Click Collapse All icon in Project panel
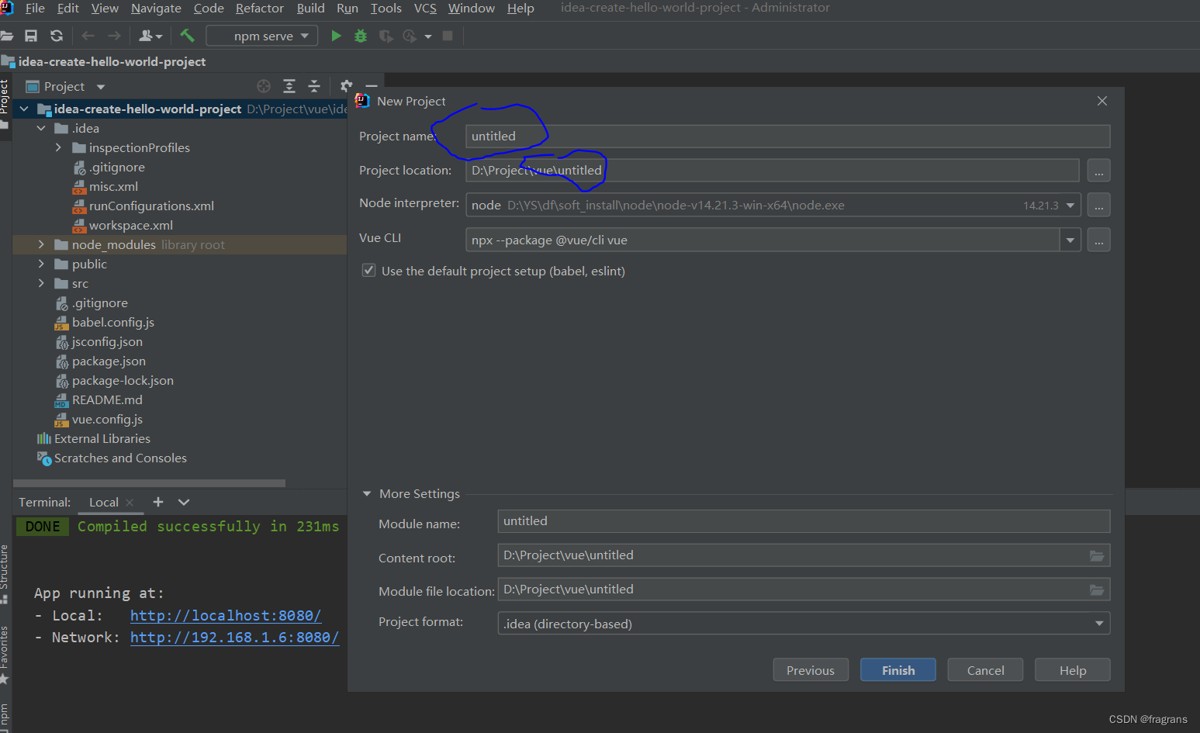 pos(314,87)
